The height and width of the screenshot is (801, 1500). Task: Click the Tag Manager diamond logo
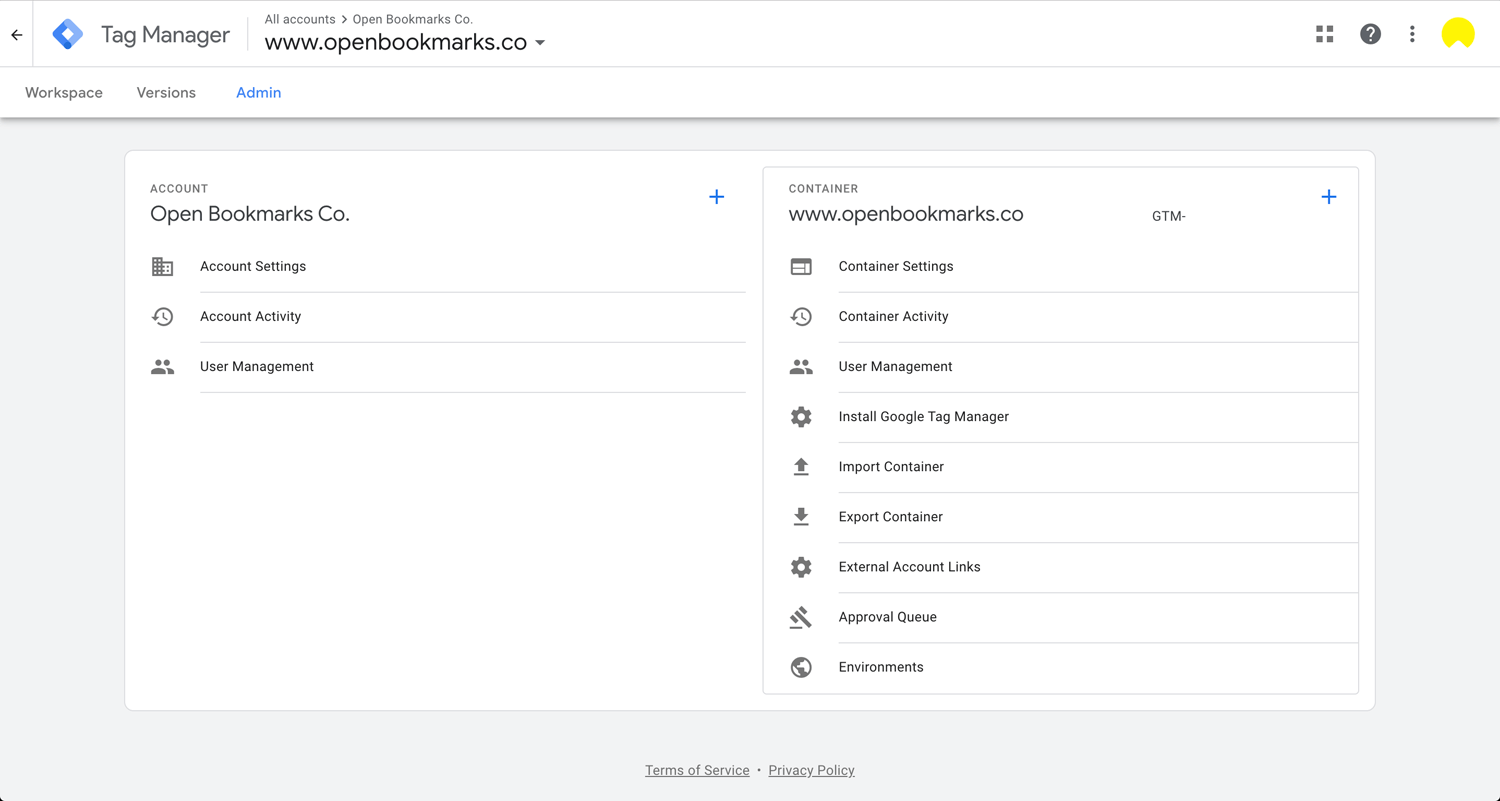tap(68, 34)
